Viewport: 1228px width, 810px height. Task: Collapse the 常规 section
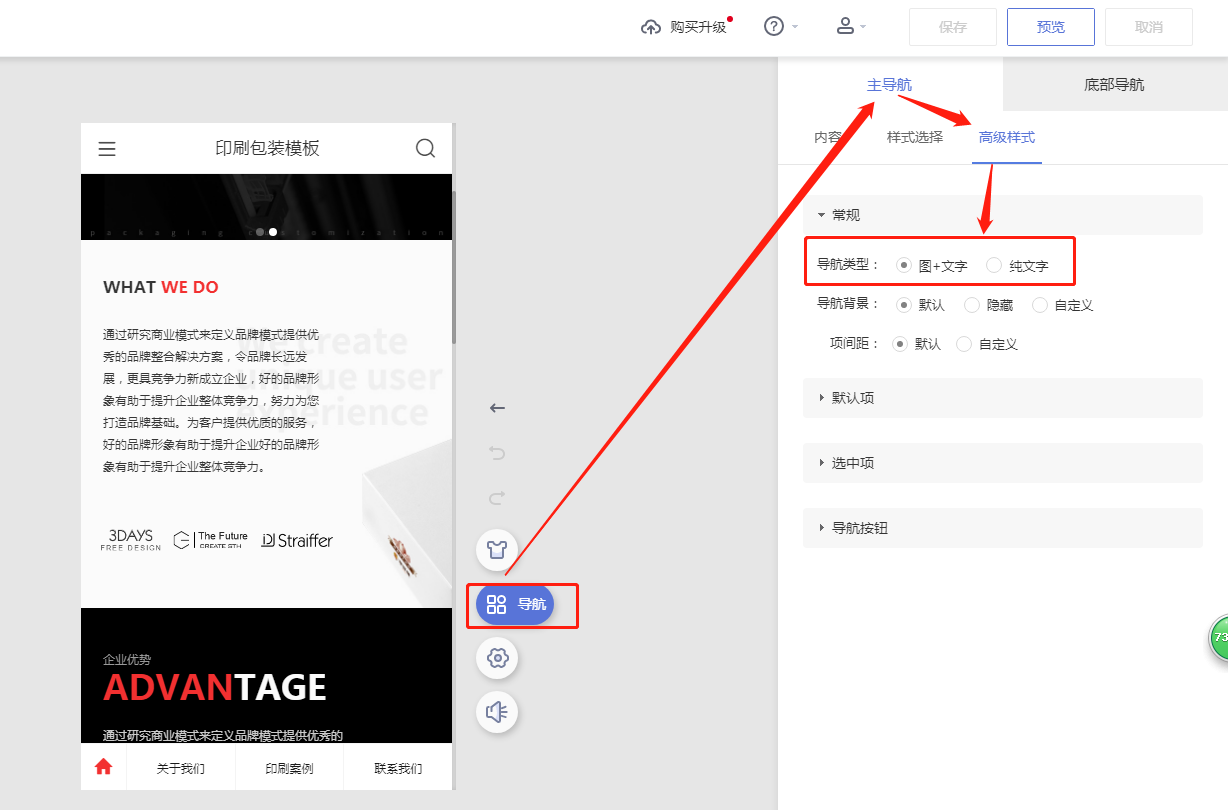[x=1003, y=215]
